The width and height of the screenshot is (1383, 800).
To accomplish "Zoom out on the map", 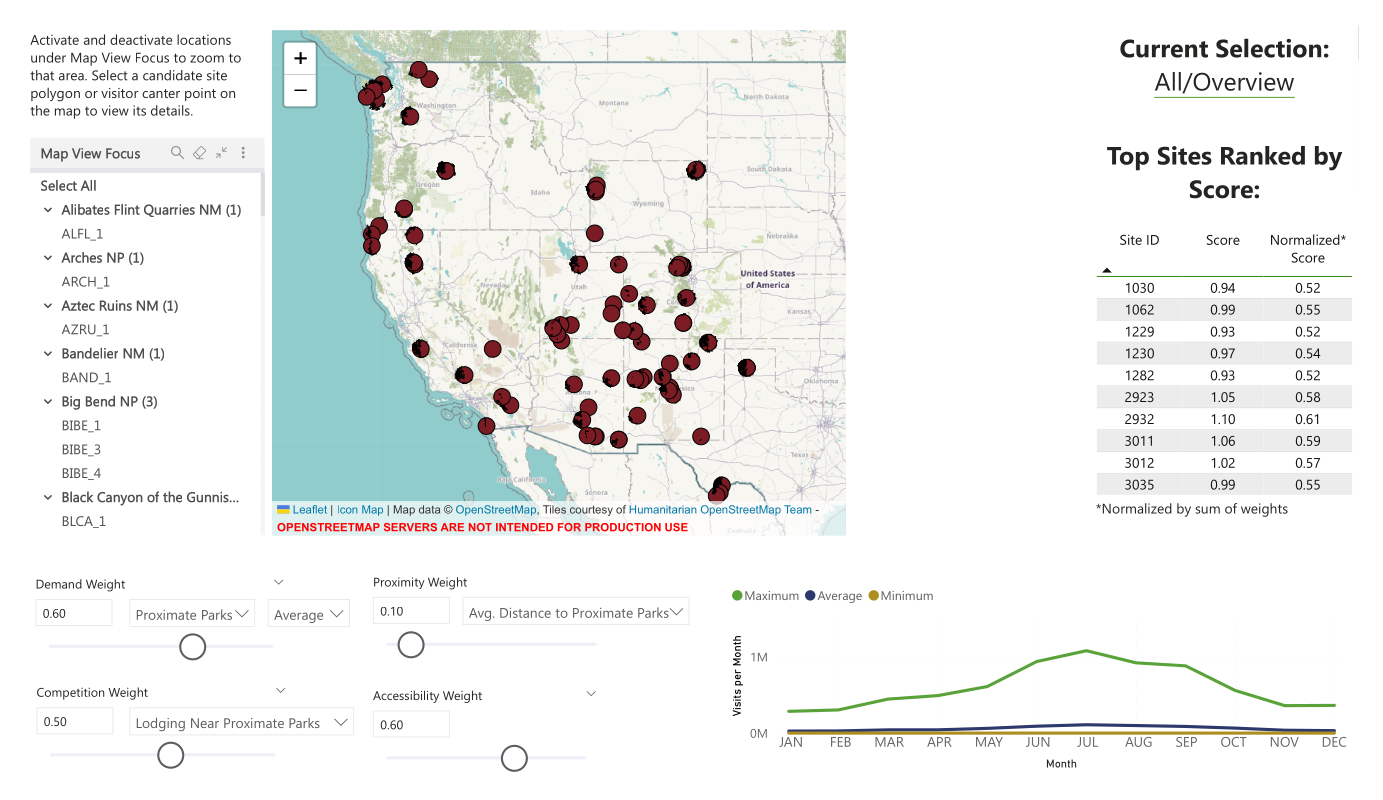I will (300, 90).
